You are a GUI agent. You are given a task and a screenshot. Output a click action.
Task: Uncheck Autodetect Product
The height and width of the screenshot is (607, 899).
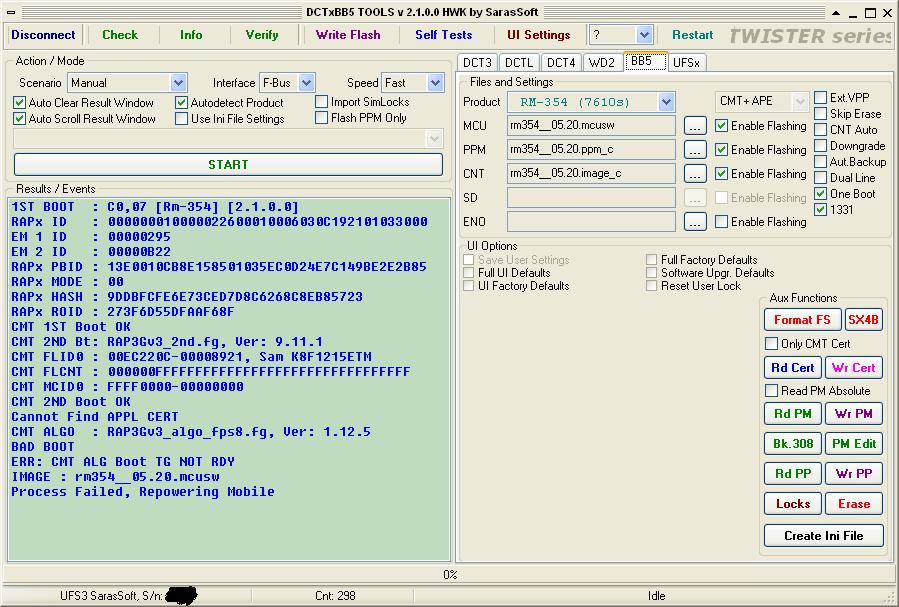pos(182,103)
